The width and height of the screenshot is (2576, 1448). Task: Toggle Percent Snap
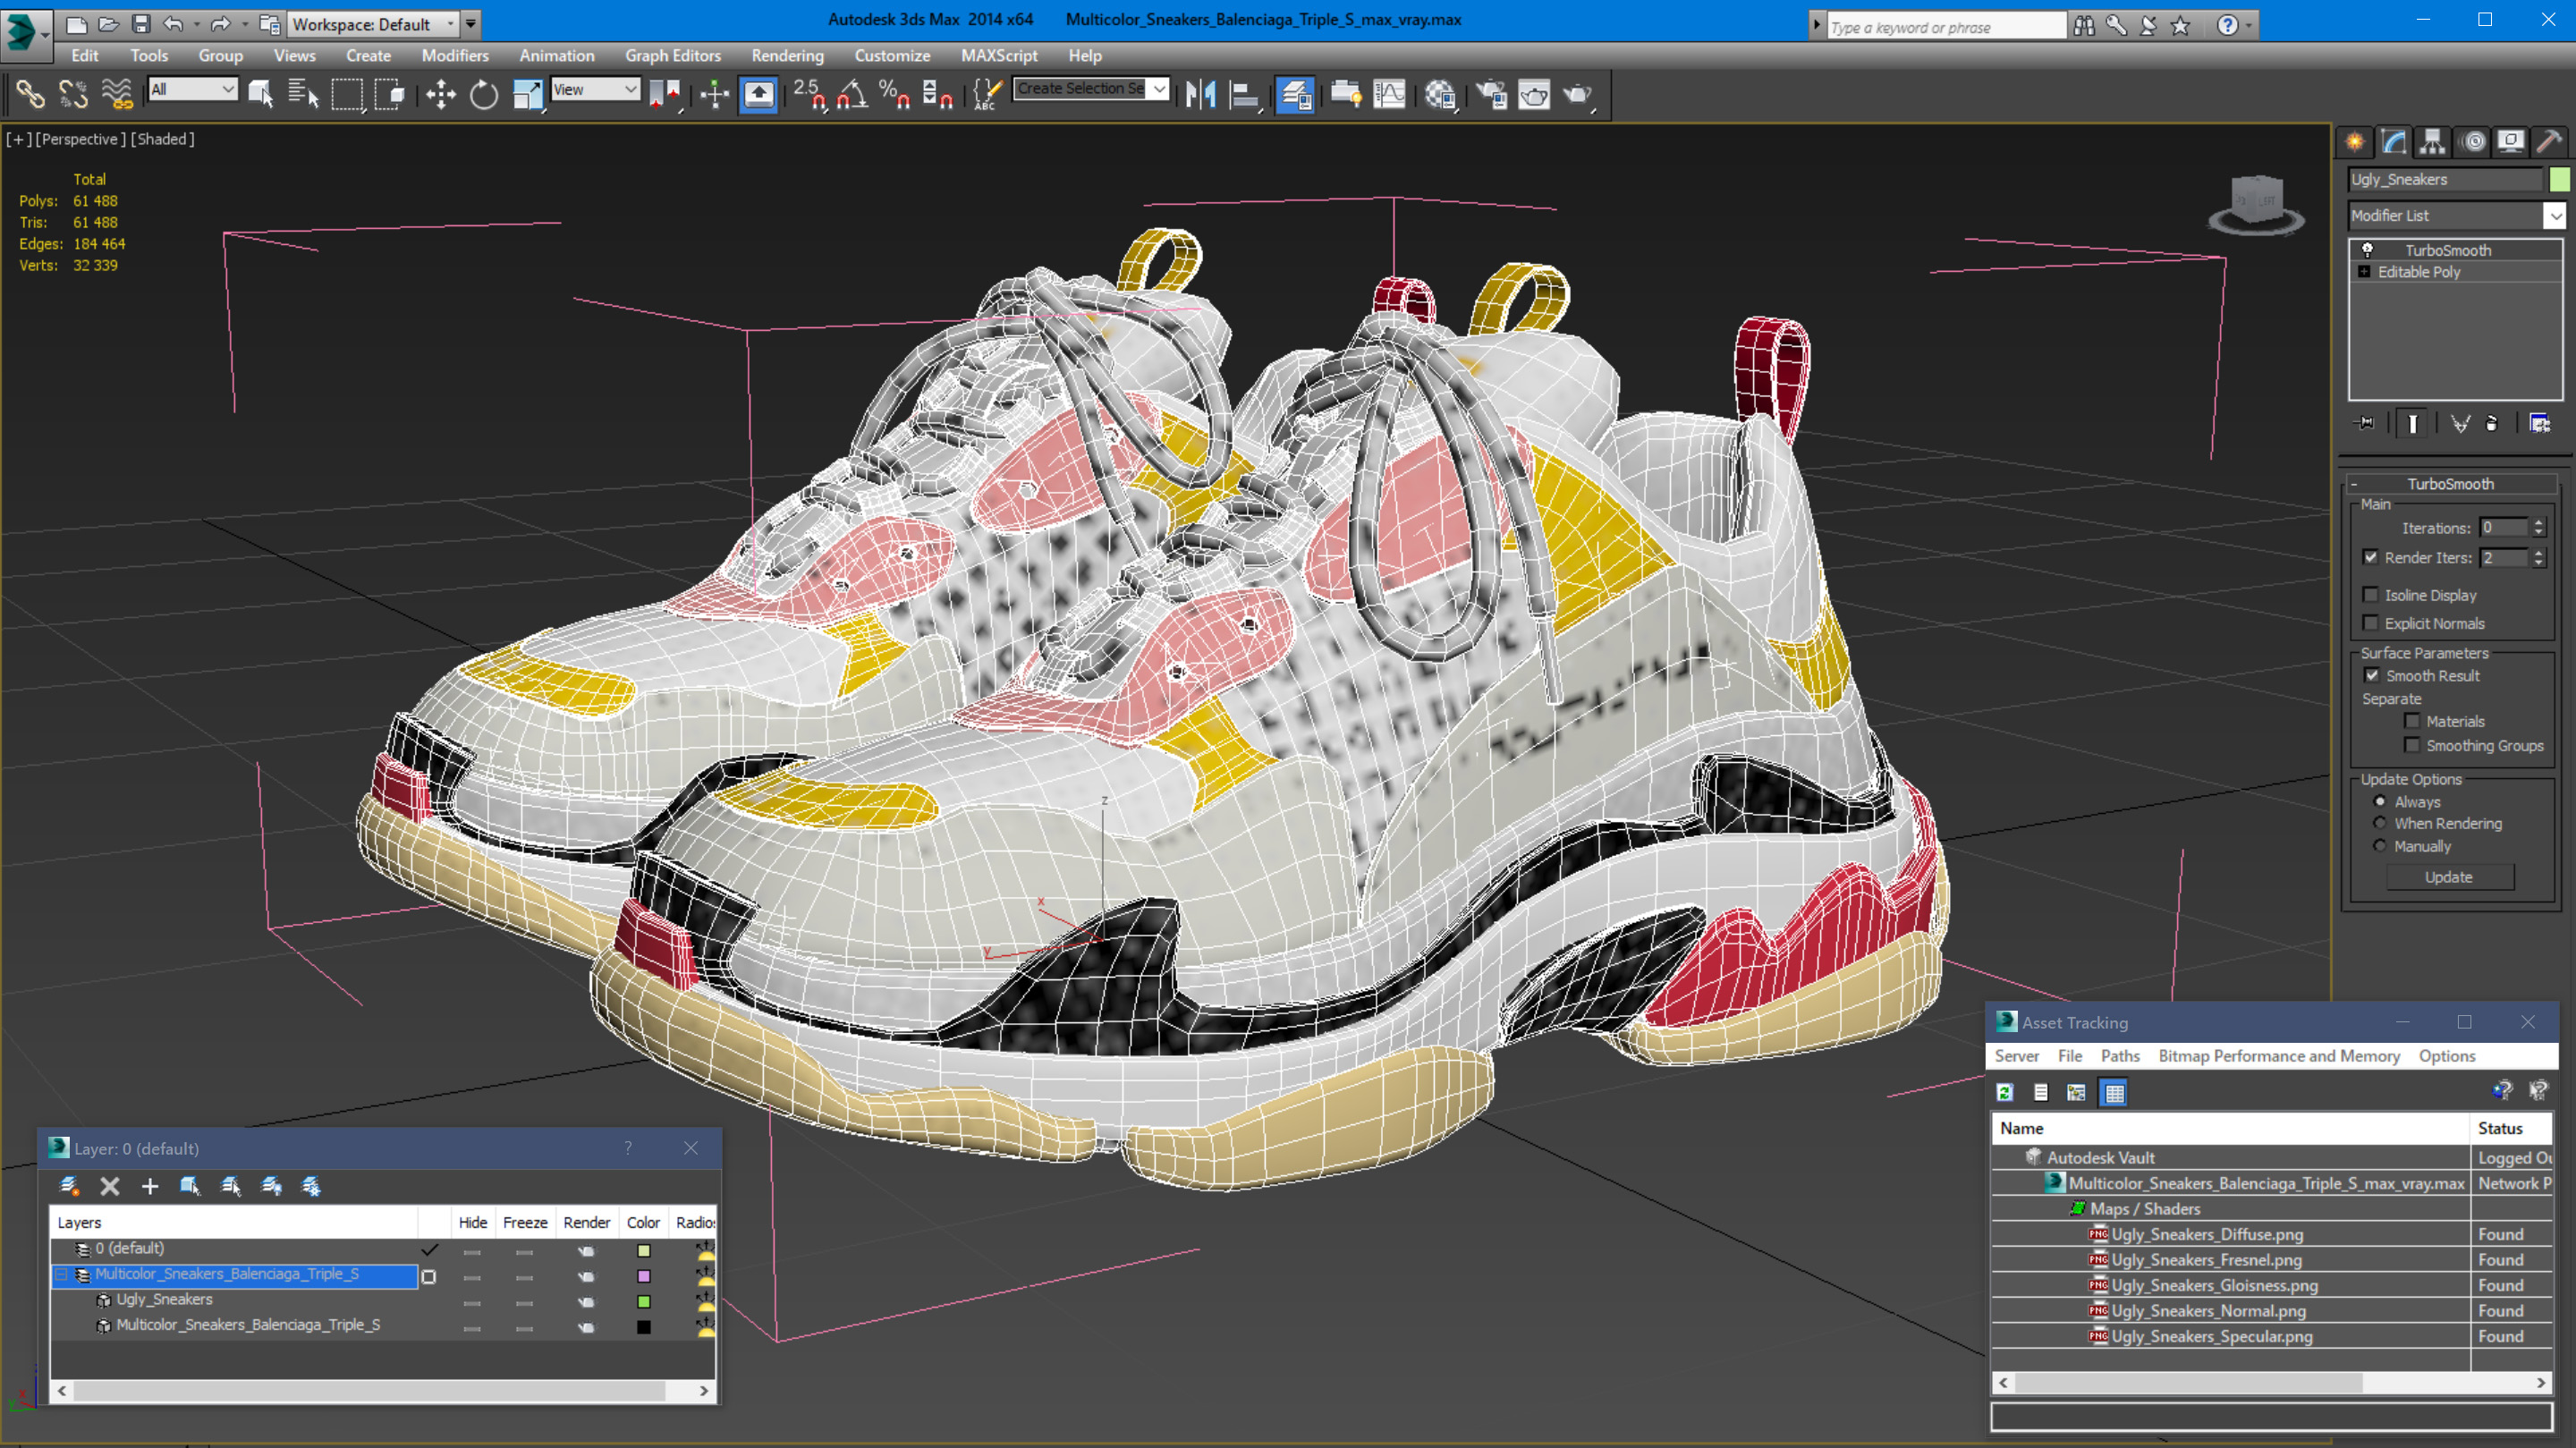895,94
